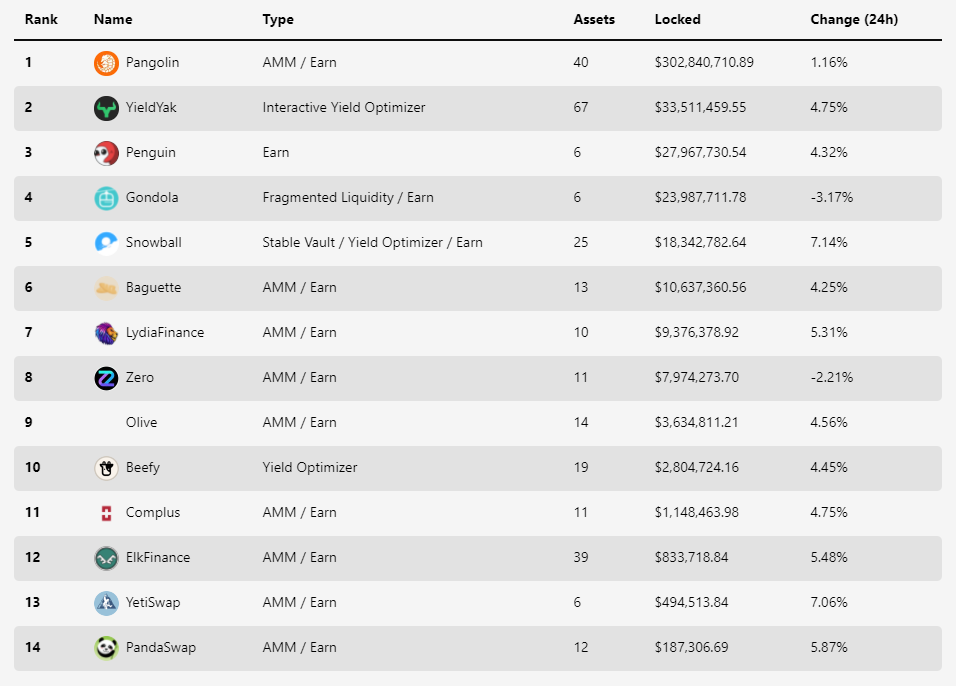Click the Complus logo icon
The image size is (956, 686).
[x=106, y=513]
